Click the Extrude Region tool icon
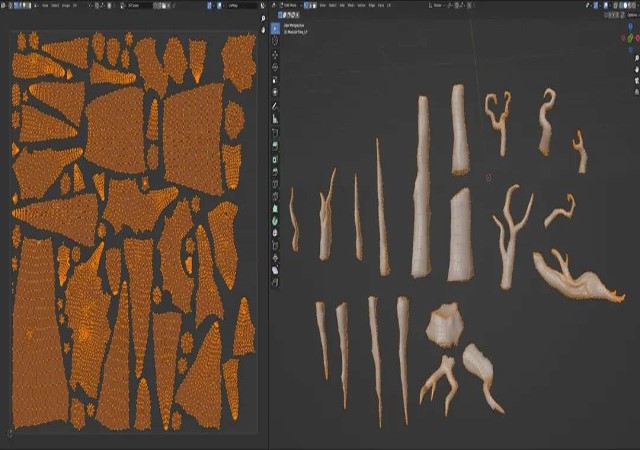Viewport: 640px width, 450px height. (275, 146)
